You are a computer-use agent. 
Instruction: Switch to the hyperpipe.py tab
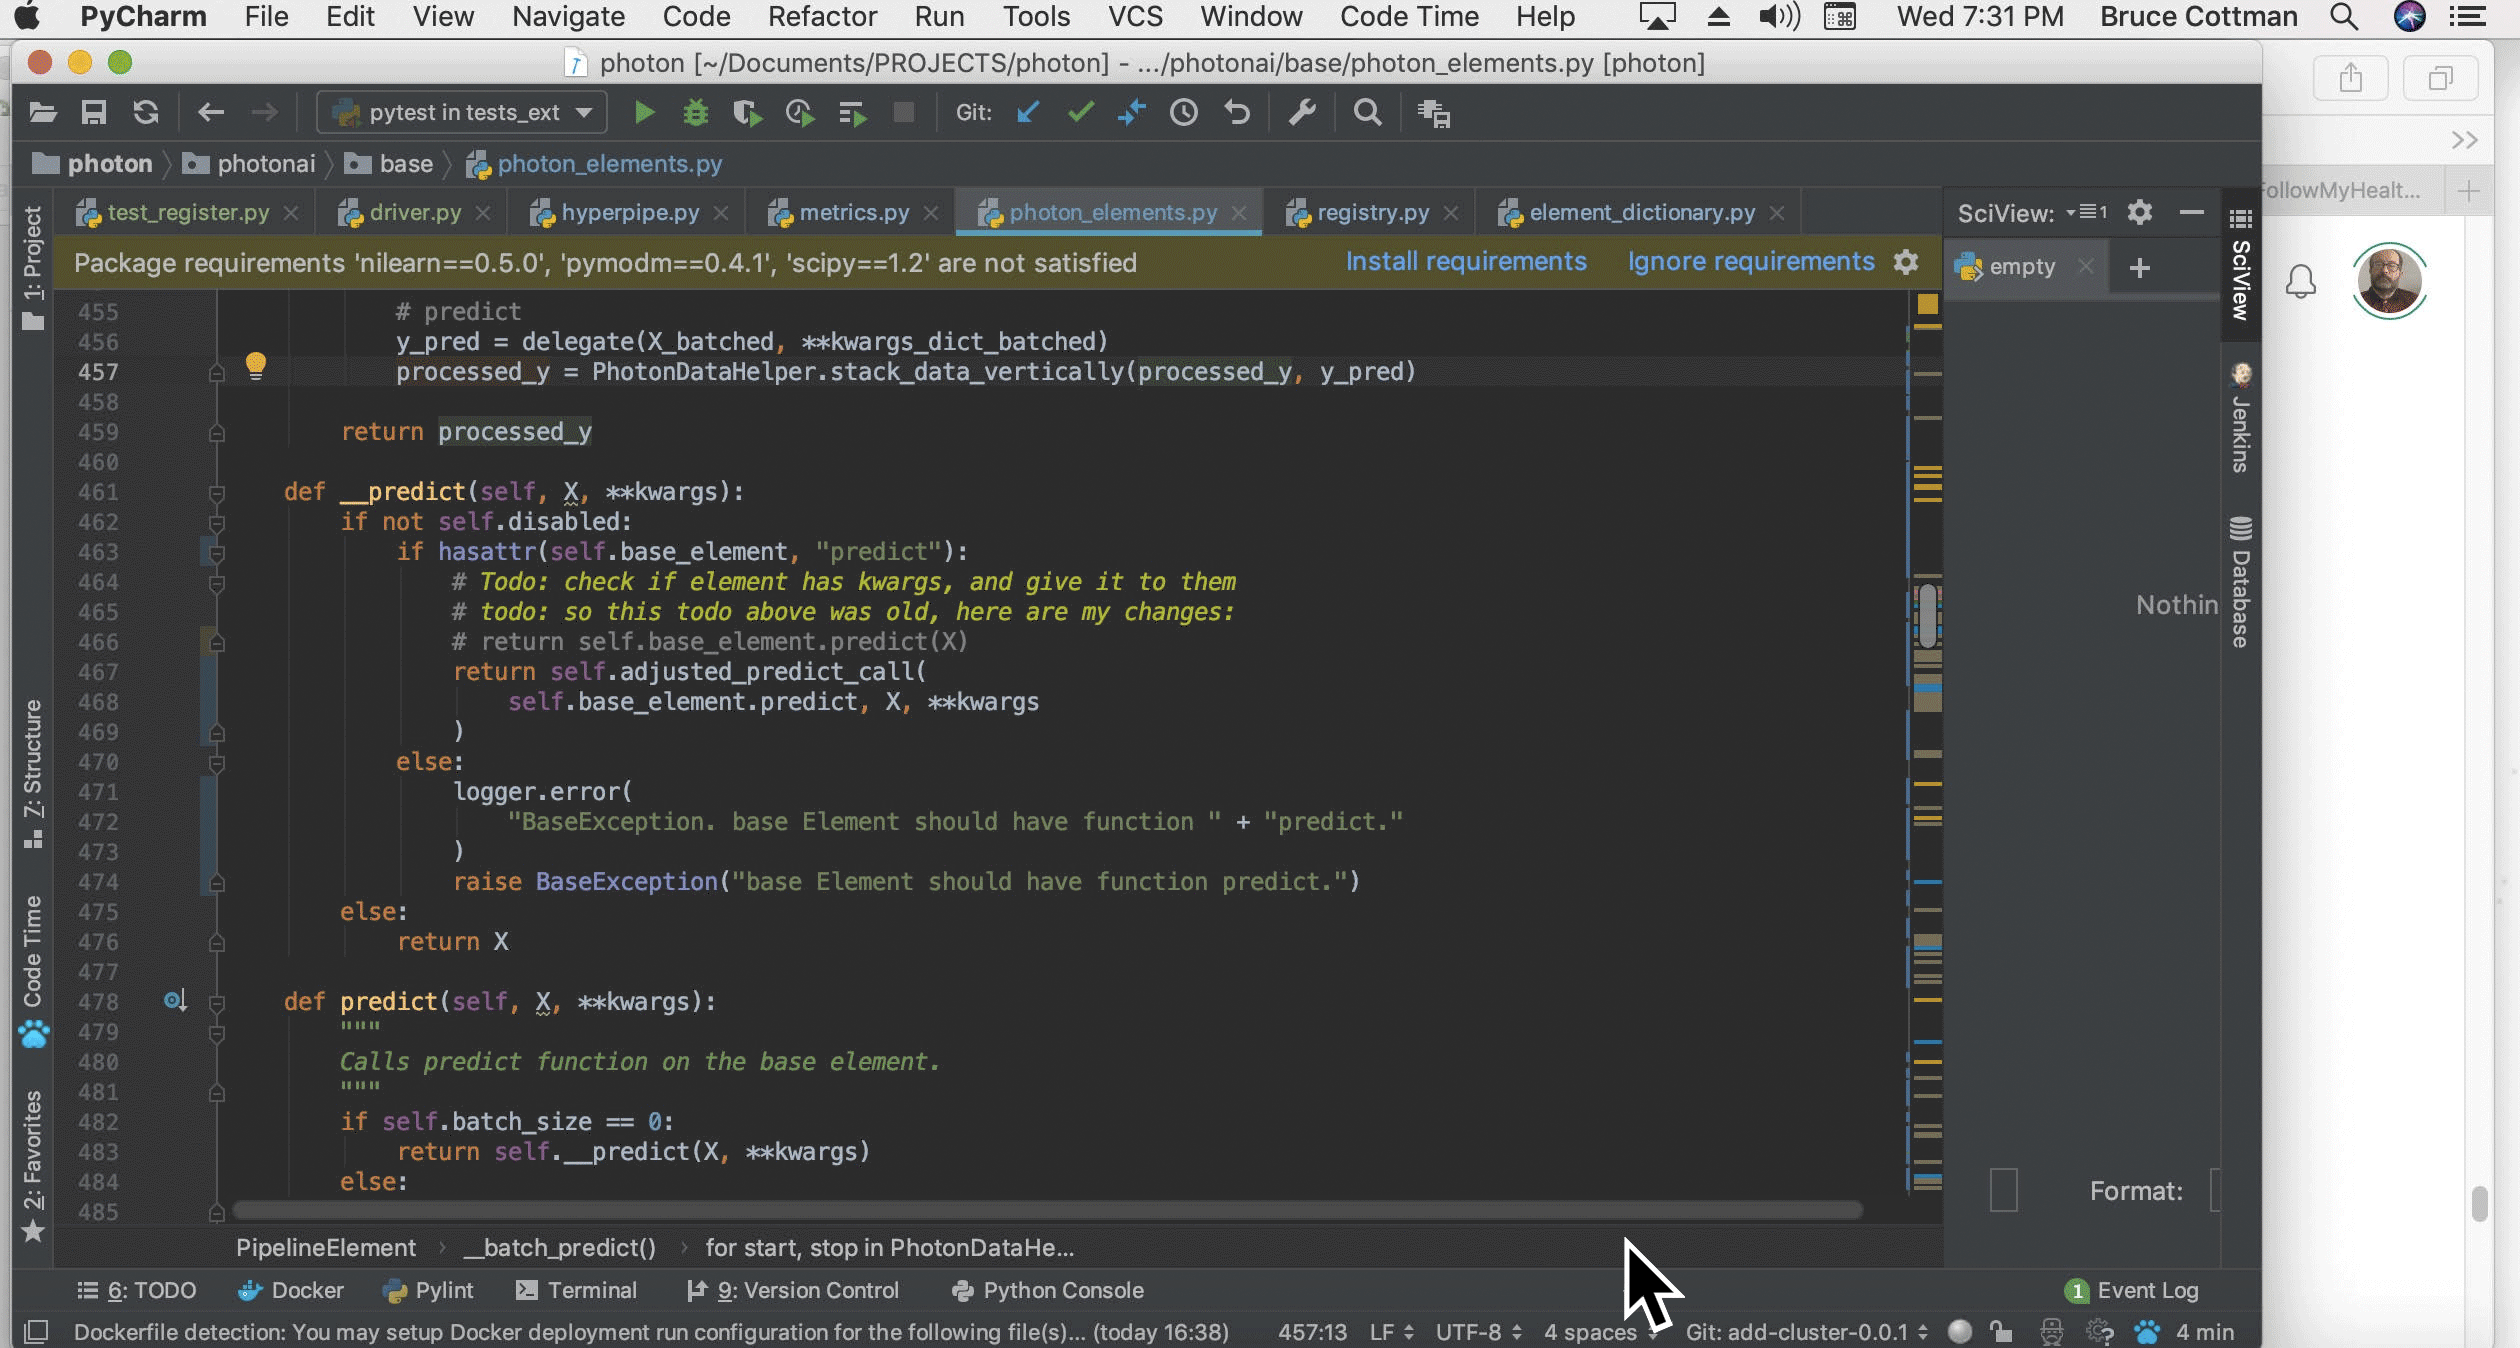(629, 213)
